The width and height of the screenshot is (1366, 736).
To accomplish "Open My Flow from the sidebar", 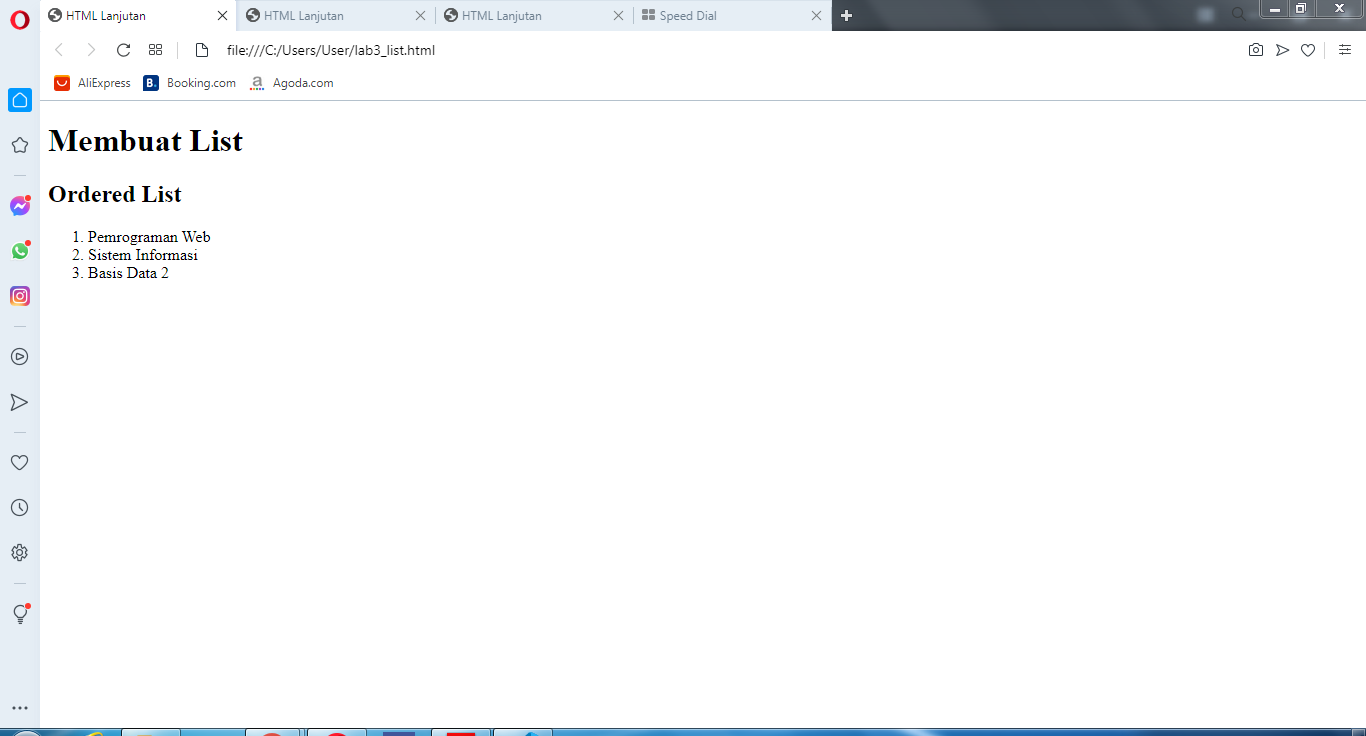I will [20, 402].
